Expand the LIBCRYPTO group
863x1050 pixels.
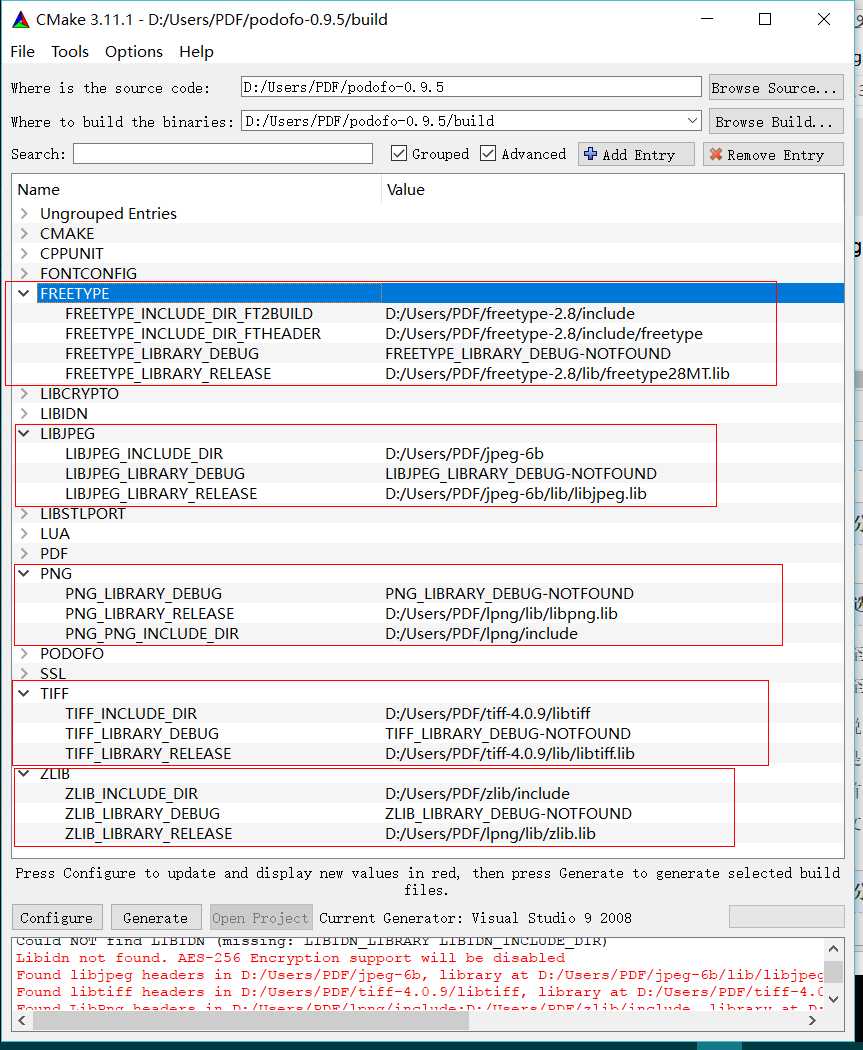click(24, 394)
